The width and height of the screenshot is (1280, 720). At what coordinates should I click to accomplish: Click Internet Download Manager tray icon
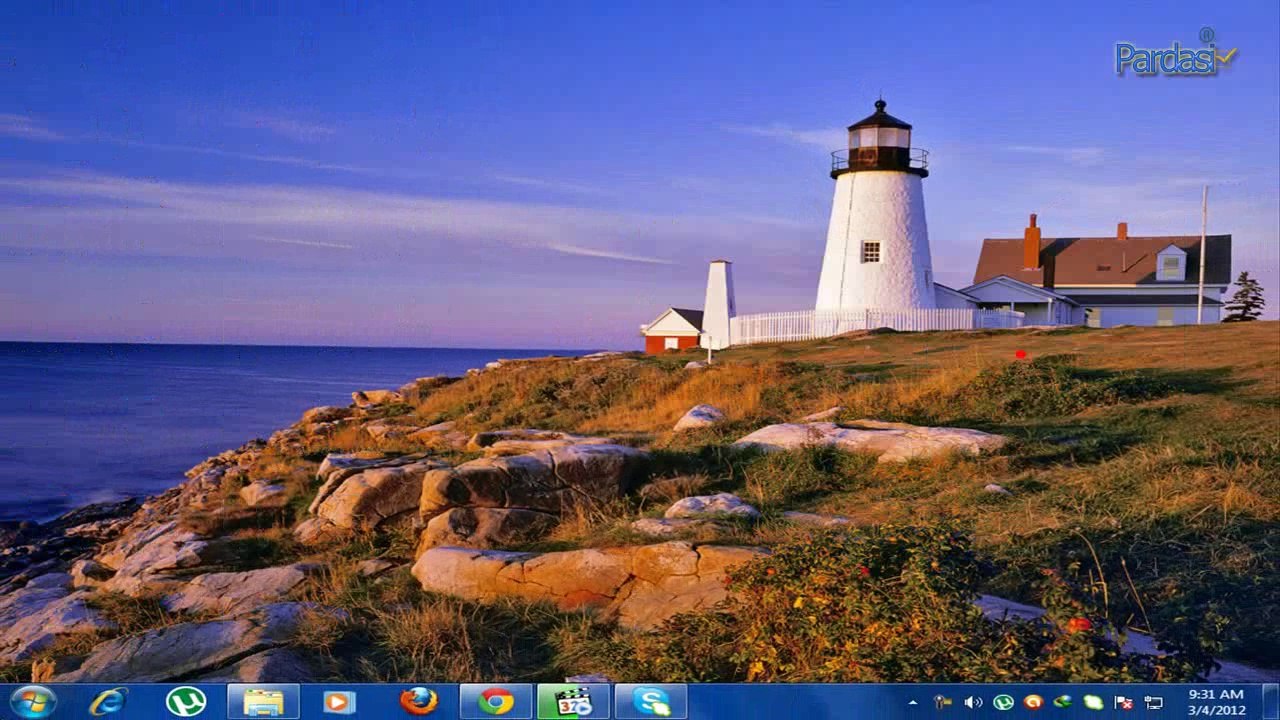1063,702
